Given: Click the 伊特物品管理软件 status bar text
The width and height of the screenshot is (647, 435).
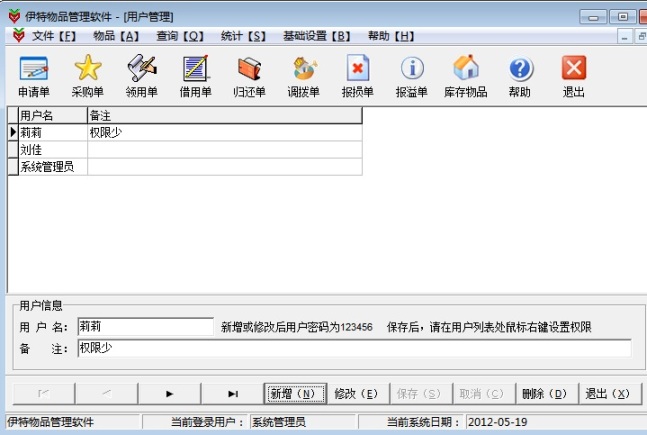Looking at the screenshot, I should pos(50,422).
